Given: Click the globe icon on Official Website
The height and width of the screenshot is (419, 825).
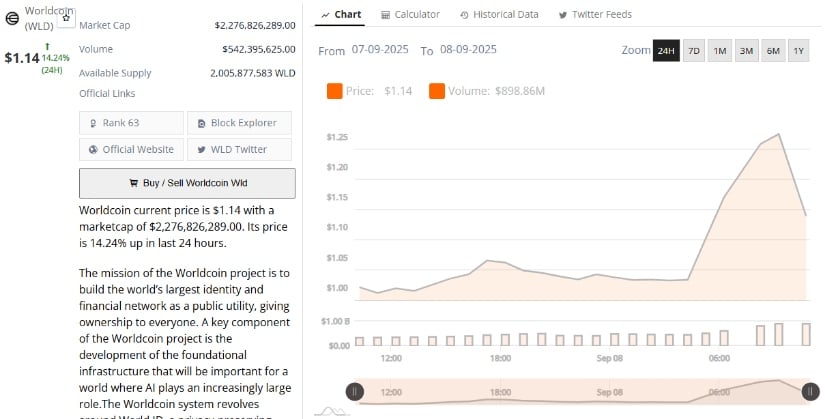Looking at the screenshot, I should pyautogui.click(x=93, y=149).
